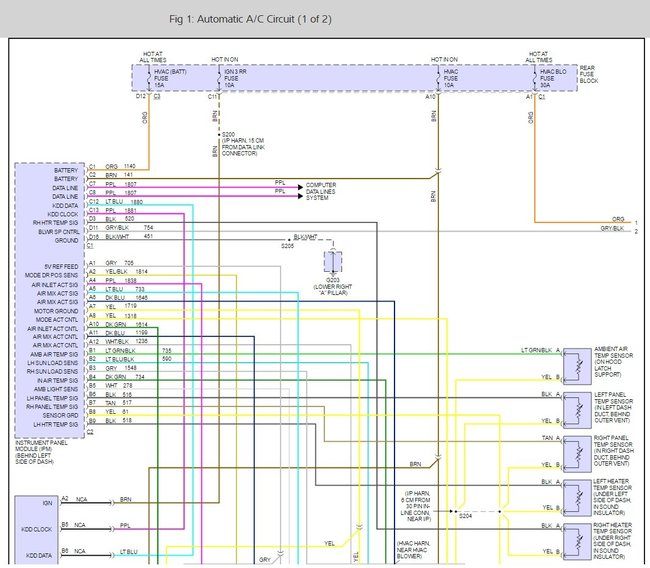The image size is (650, 568).
Task: Click the 'RIGHT HEATER TEMP SENSOR' description
Action: (x=612, y=541)
